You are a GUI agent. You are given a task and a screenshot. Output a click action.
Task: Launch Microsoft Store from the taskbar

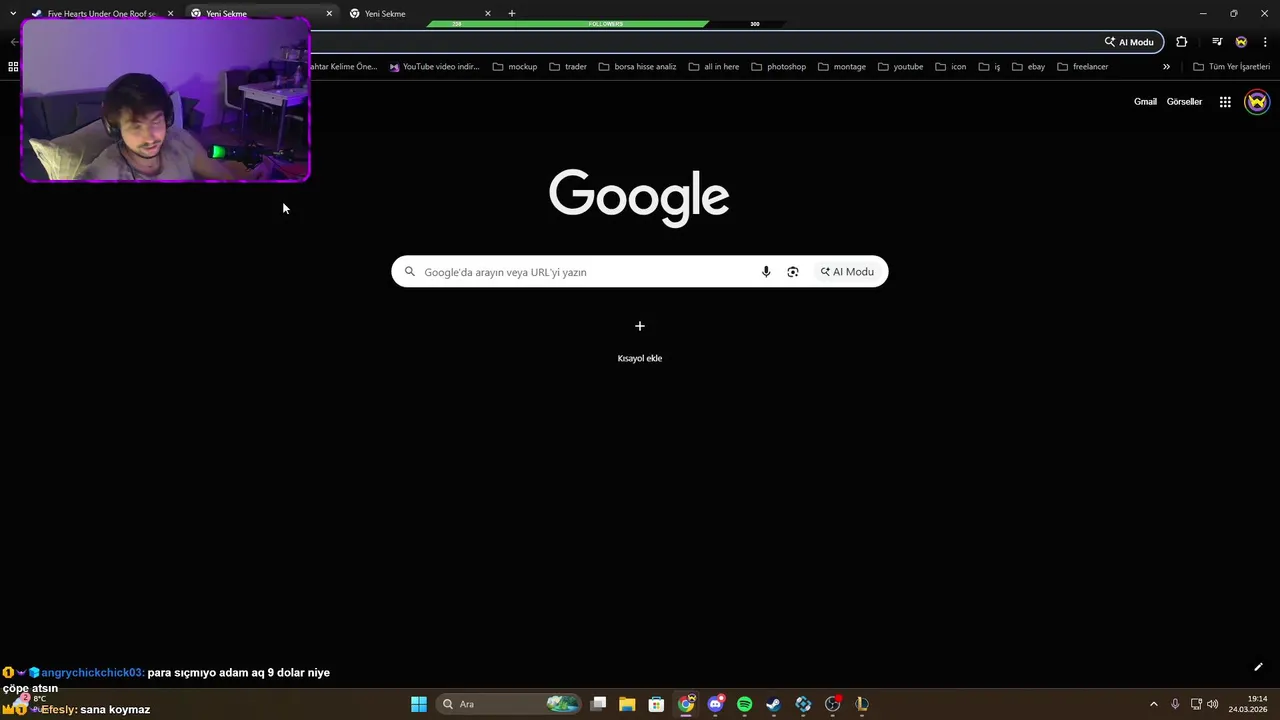click(x=656, y=704)
